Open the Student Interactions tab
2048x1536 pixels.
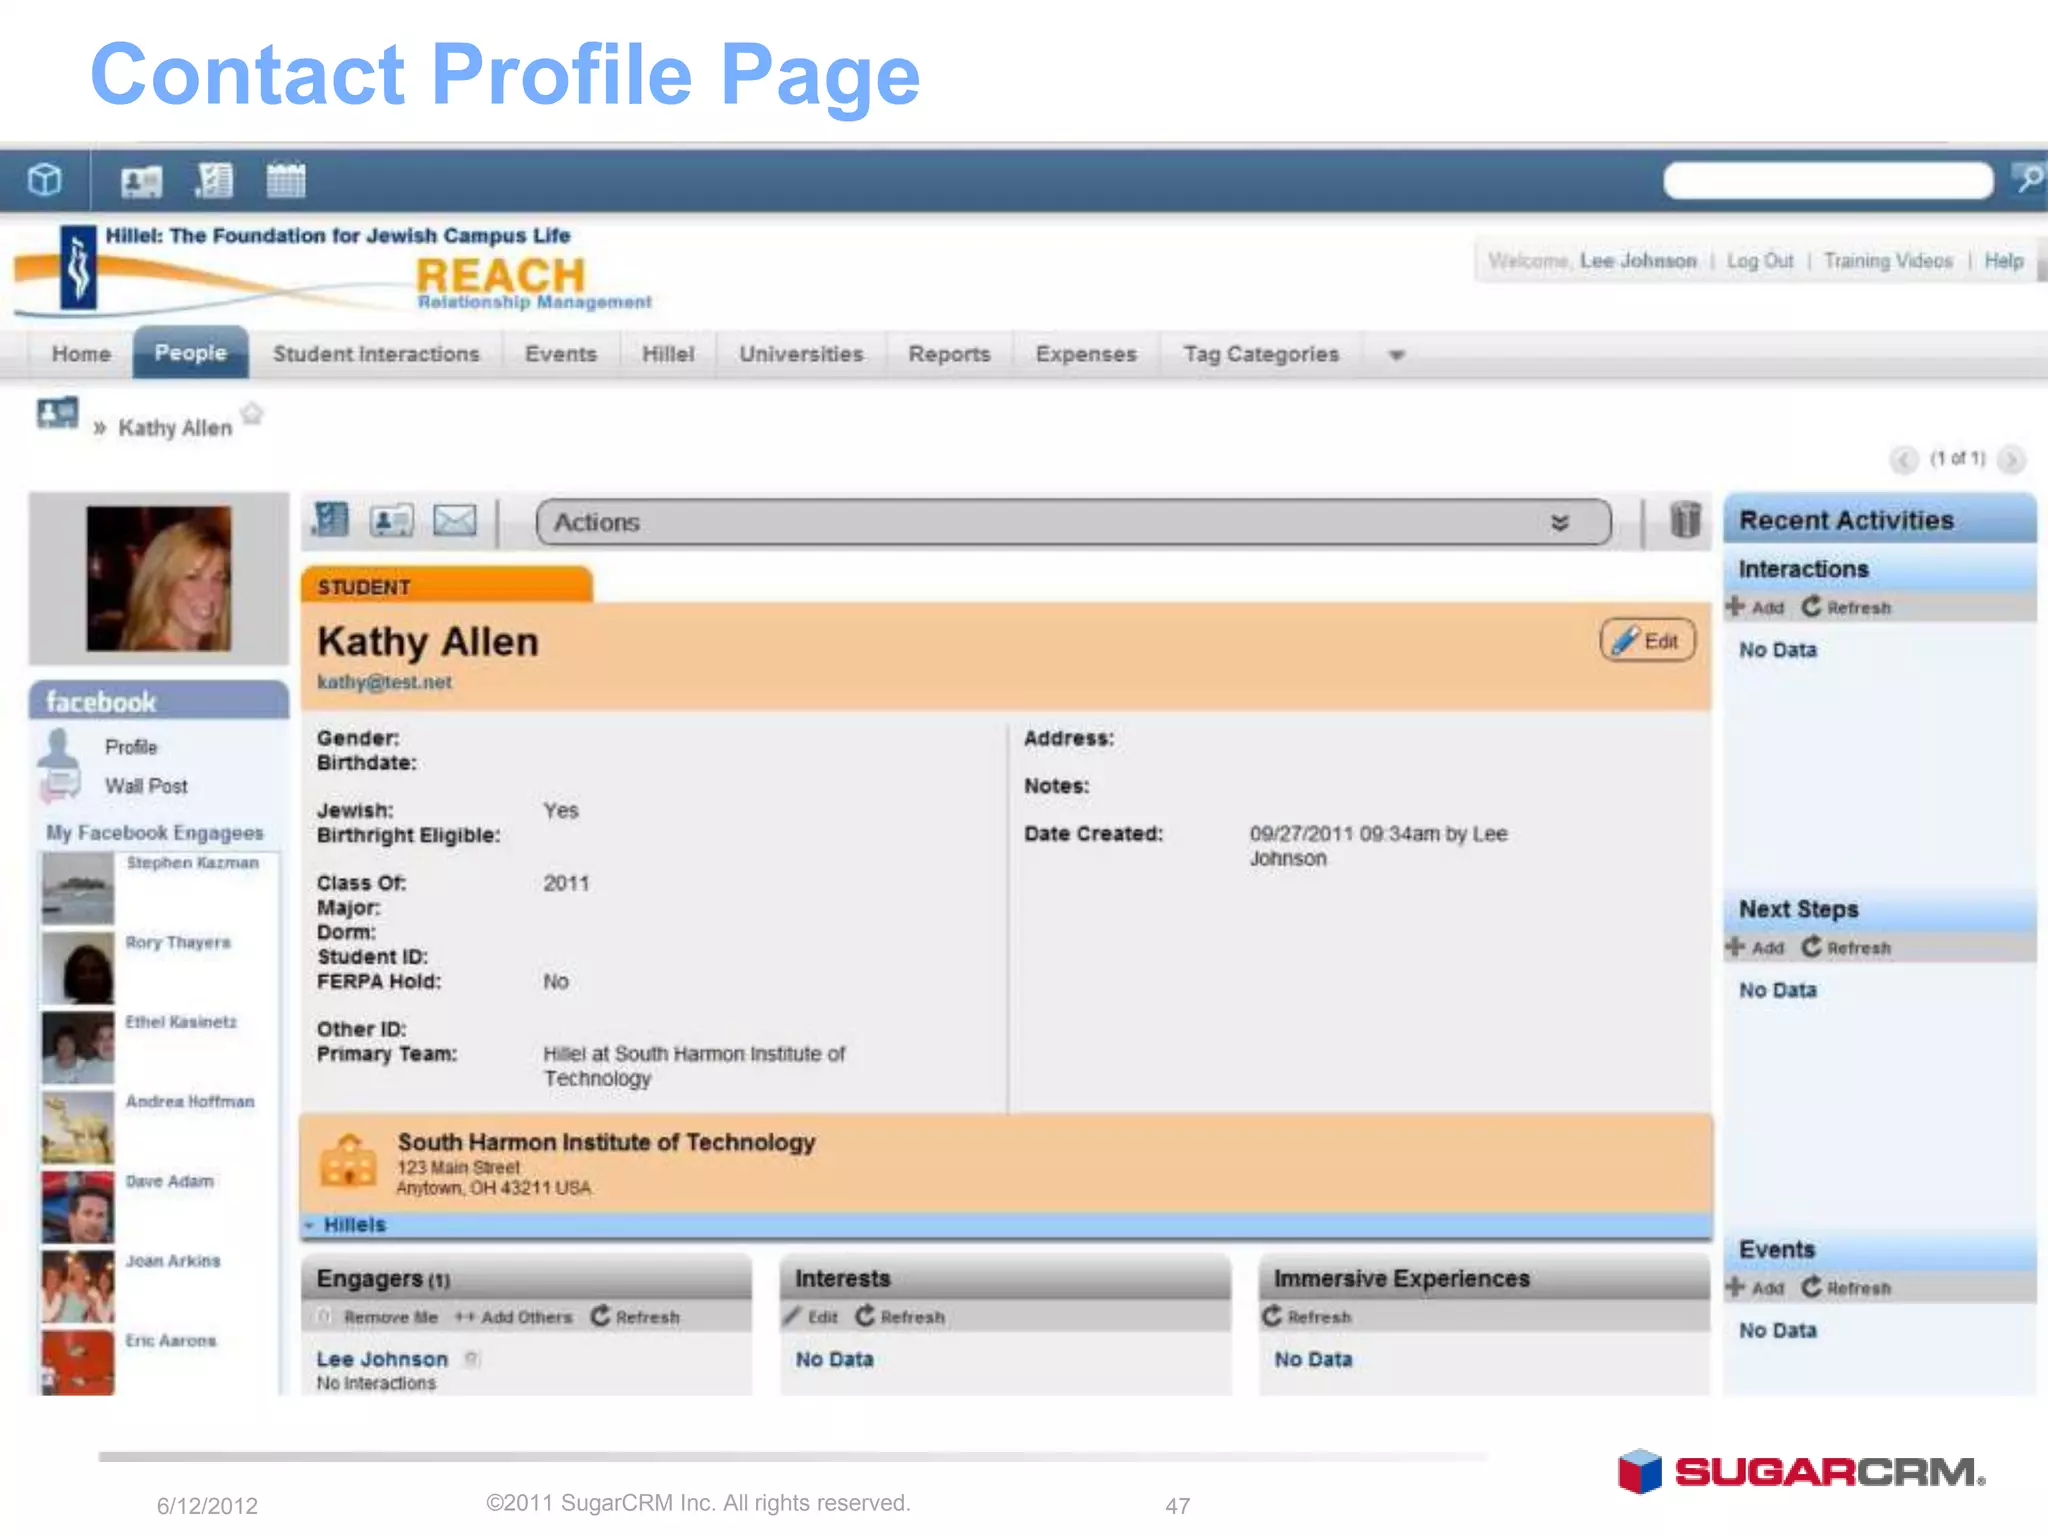pos(376,354)
